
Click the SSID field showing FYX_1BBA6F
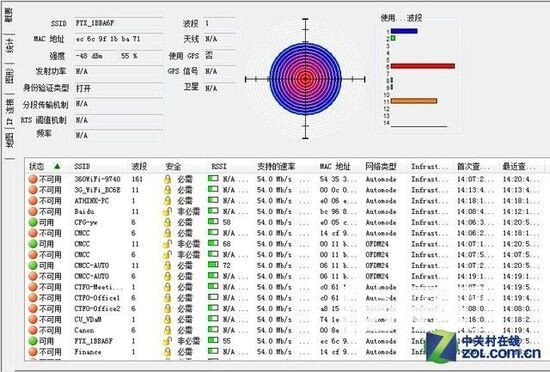(x=119, y=23)
